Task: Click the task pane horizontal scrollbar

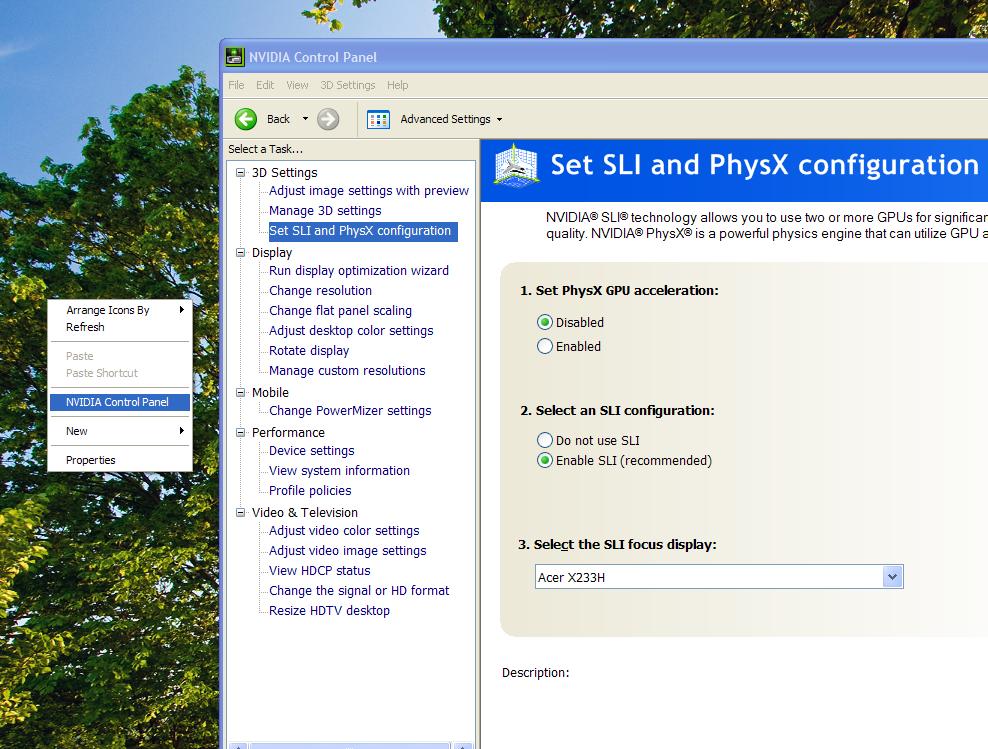Action: (x=350, y=746)
